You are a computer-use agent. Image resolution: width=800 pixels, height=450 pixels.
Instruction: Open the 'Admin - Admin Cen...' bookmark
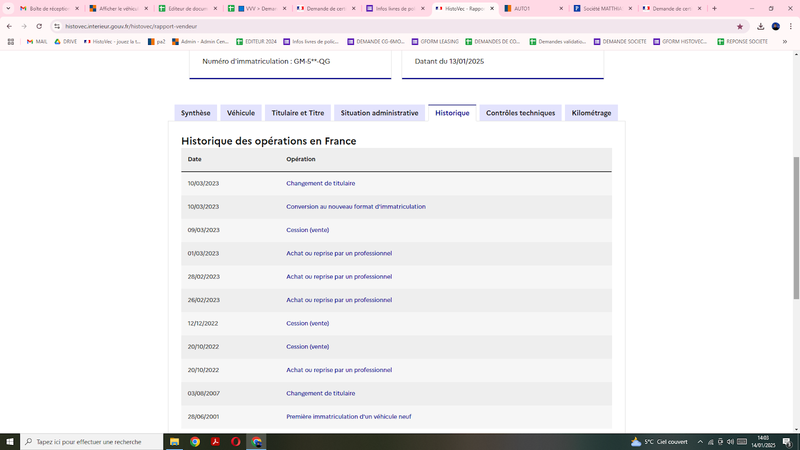tap(201, 41)
